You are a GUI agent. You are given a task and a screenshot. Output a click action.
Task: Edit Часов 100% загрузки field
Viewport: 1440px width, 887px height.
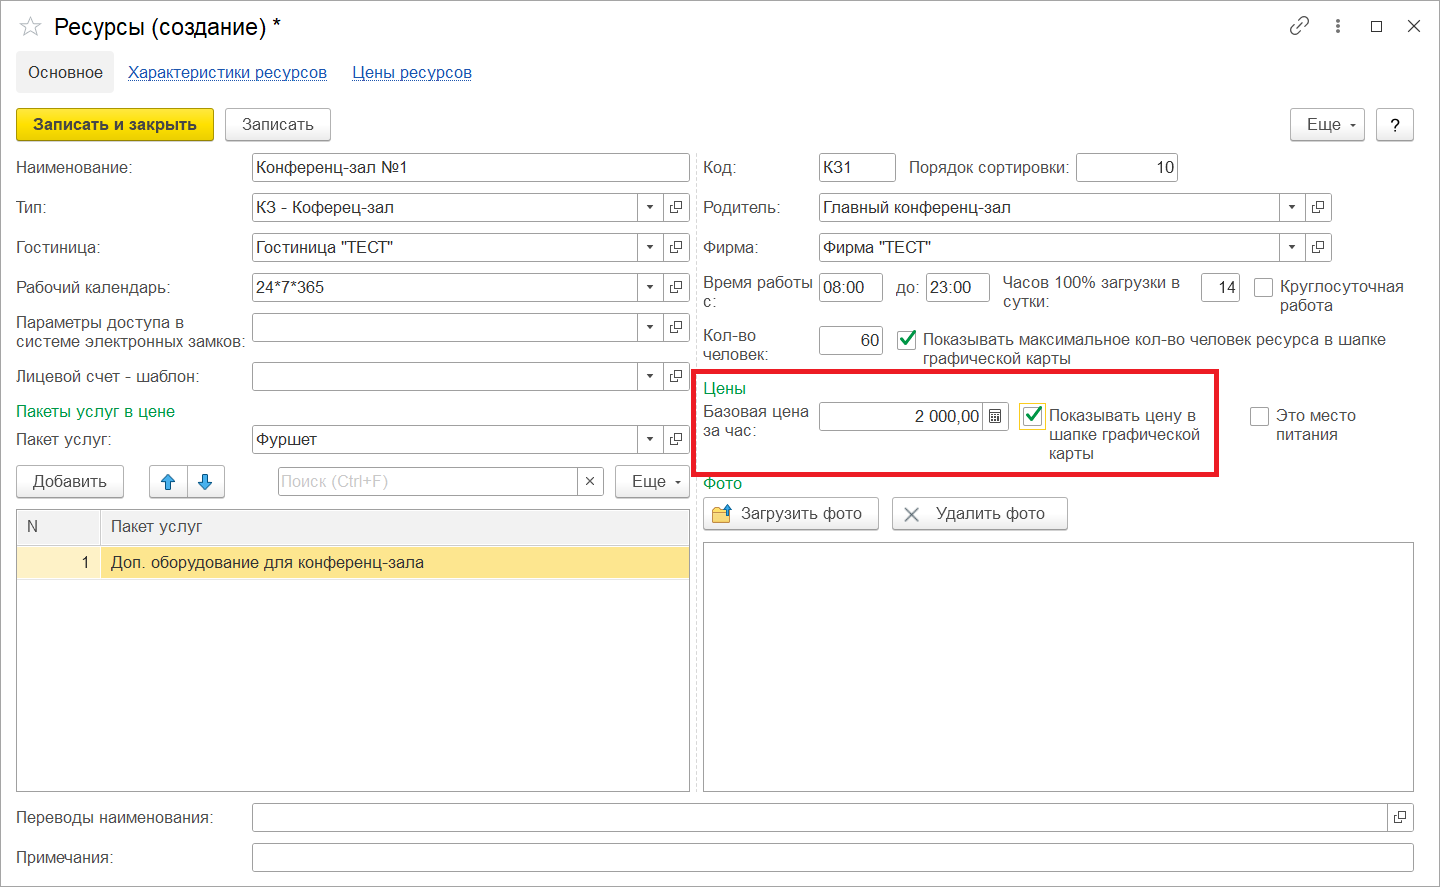click(1220, 287)
